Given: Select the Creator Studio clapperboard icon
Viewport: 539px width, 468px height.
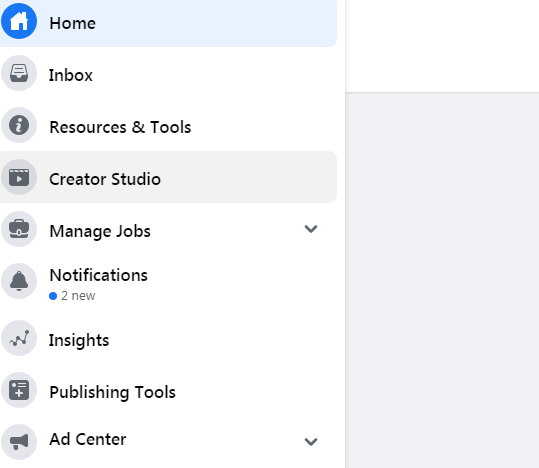Looking at the screenshot, I should coord(19,177).
